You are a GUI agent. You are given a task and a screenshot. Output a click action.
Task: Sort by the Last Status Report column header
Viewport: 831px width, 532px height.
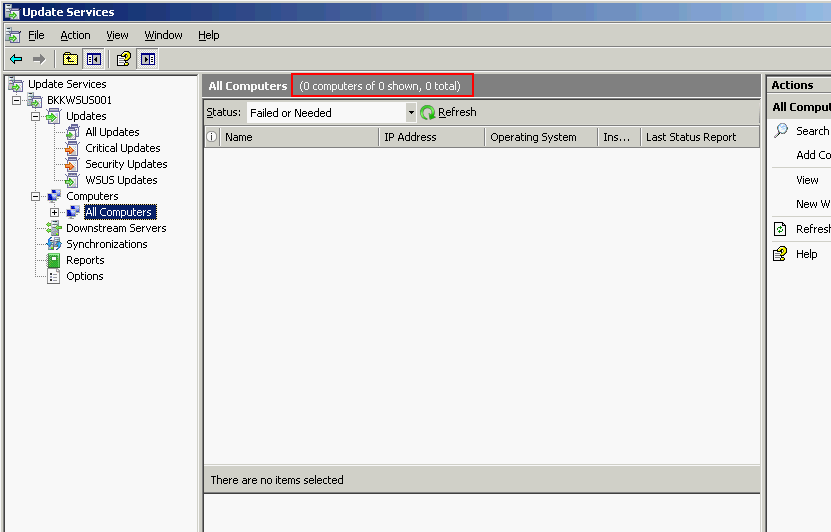point(700,137)
